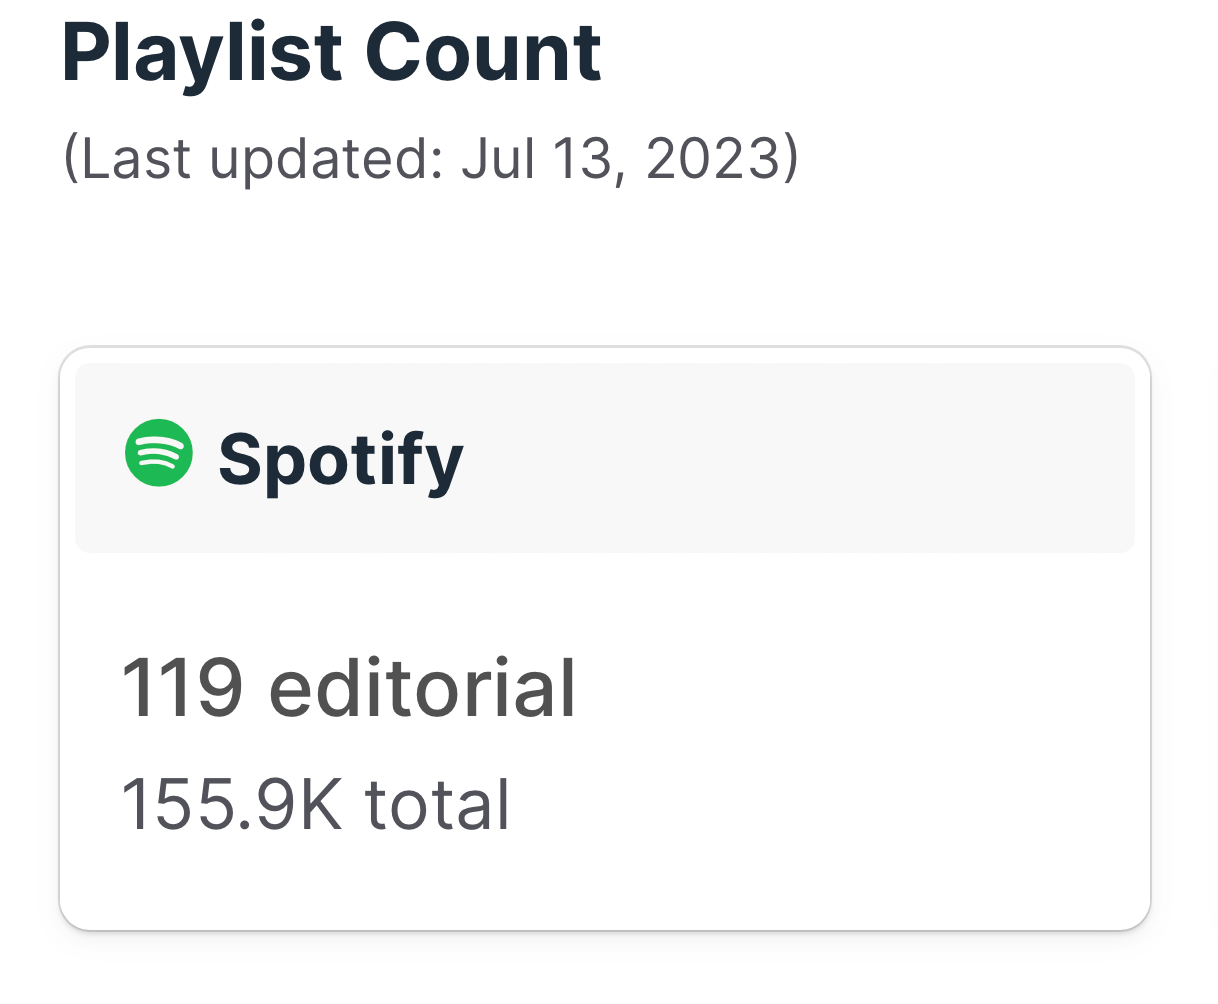This screenshot has width=1218, height=1004.
Task: Click the 155.9K value in the card
Action: coord(232,805)
